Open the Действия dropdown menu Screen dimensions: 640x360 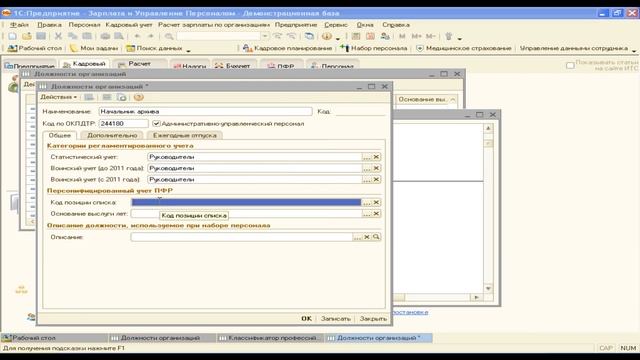pyautogui.click(x=58, y=97)
